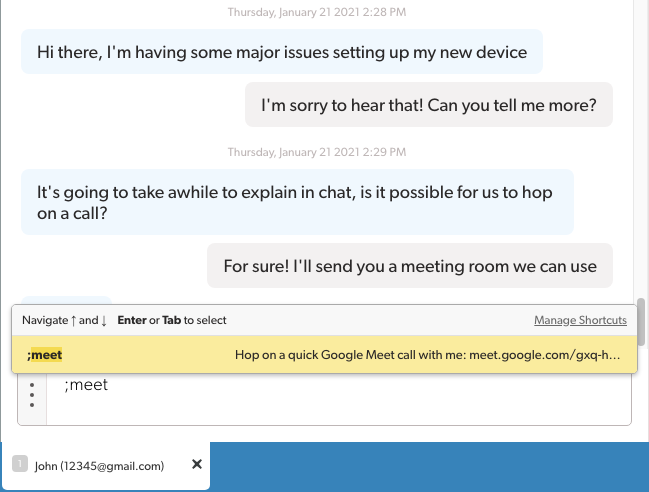Screen dimensions: 649x492
Task: Click the Google Meet shortcut description text
Action: [430, 354]
